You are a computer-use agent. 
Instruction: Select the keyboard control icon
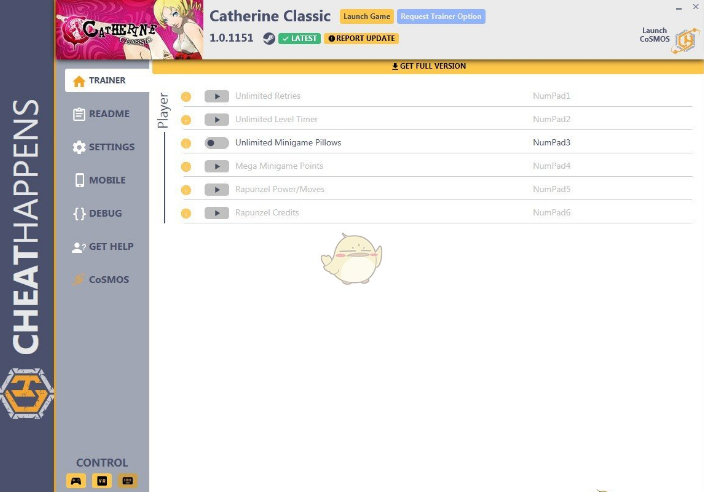click(x=128, y=481)
